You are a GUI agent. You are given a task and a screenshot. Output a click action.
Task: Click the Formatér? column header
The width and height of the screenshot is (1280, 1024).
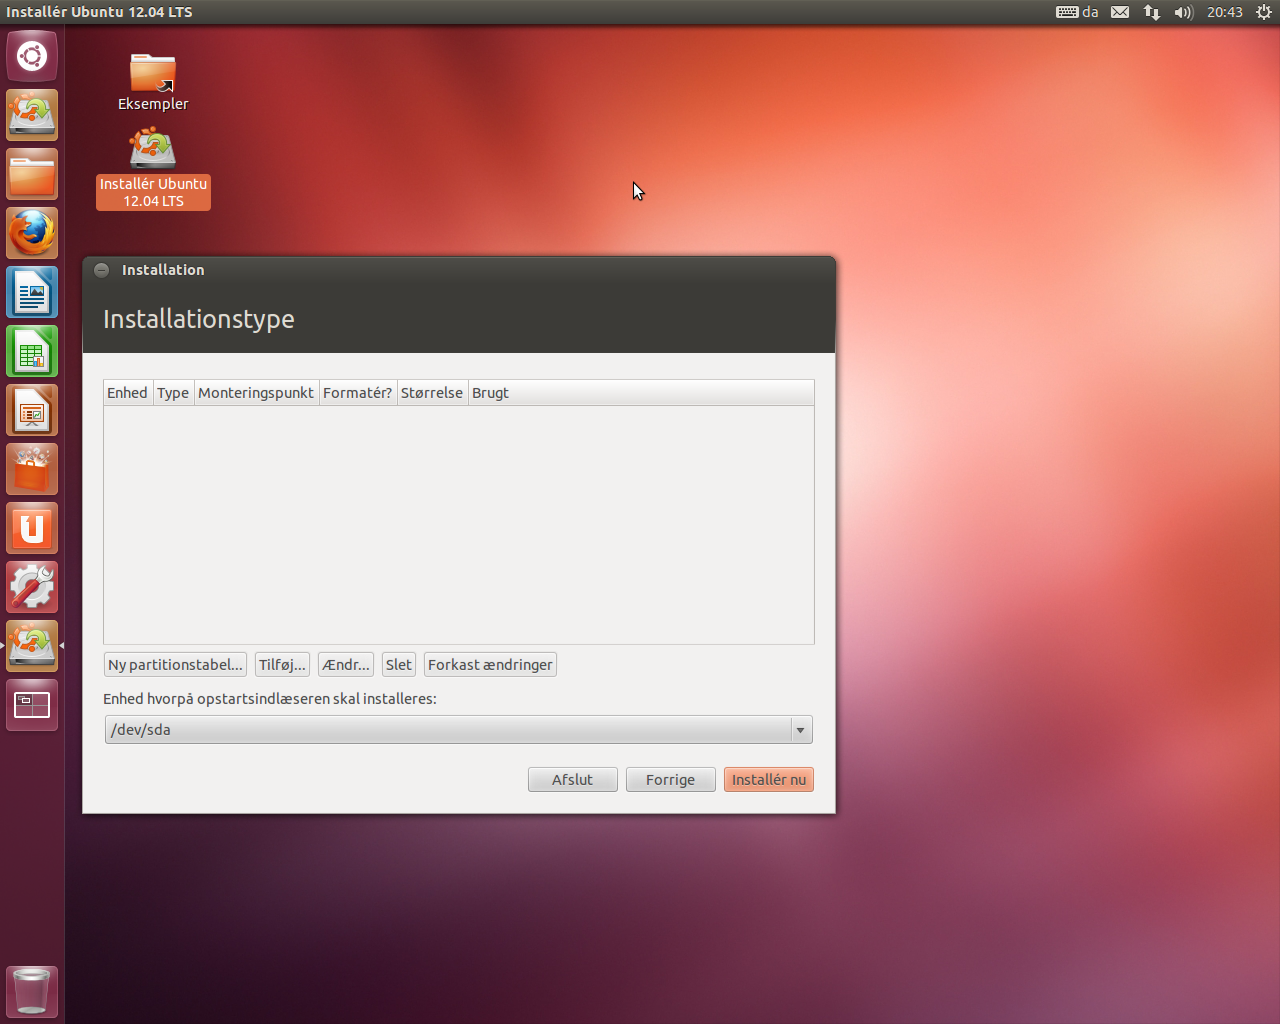point(358,393)
